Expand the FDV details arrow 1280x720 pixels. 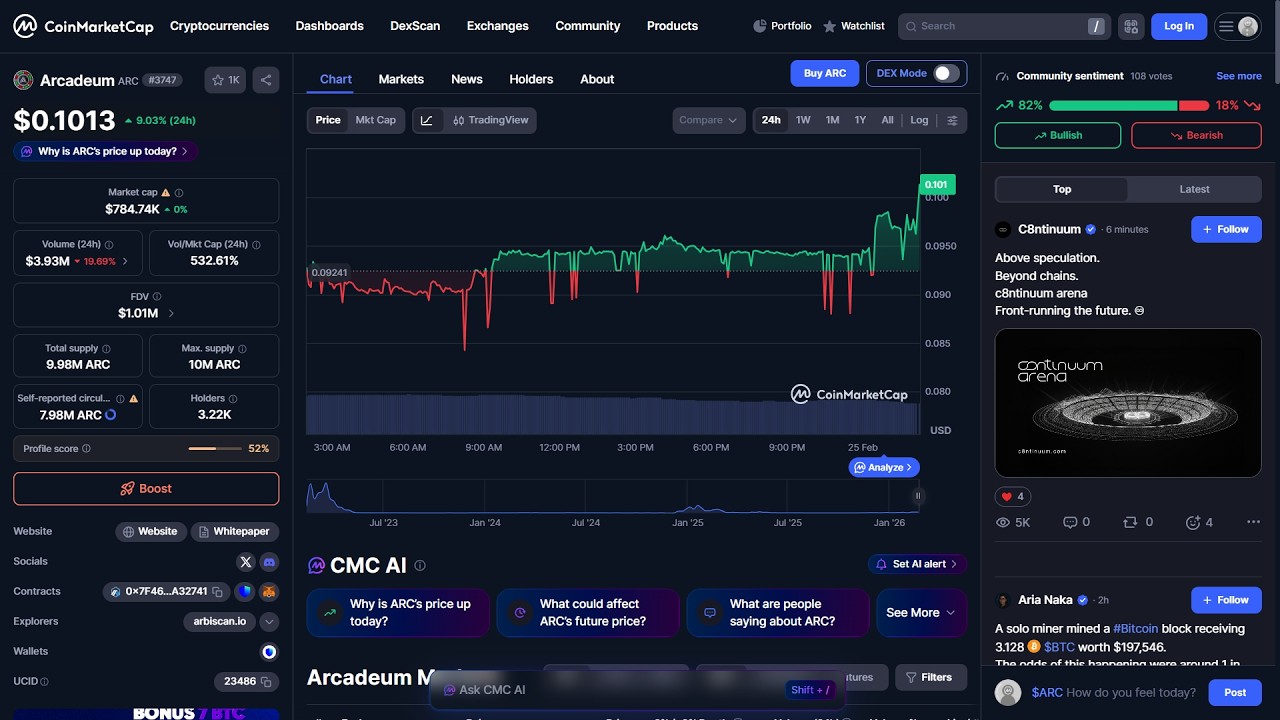click(171, 313)
